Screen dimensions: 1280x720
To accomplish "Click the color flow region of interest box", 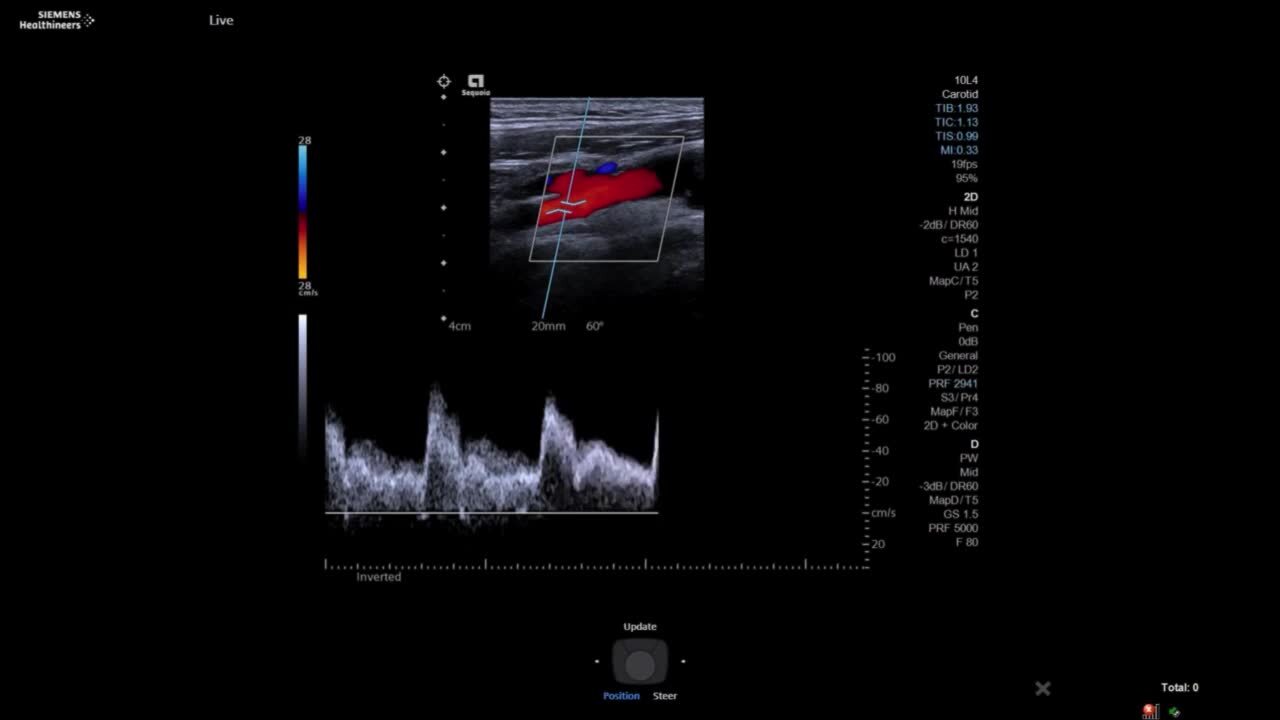I will click(x=606, y=199).
